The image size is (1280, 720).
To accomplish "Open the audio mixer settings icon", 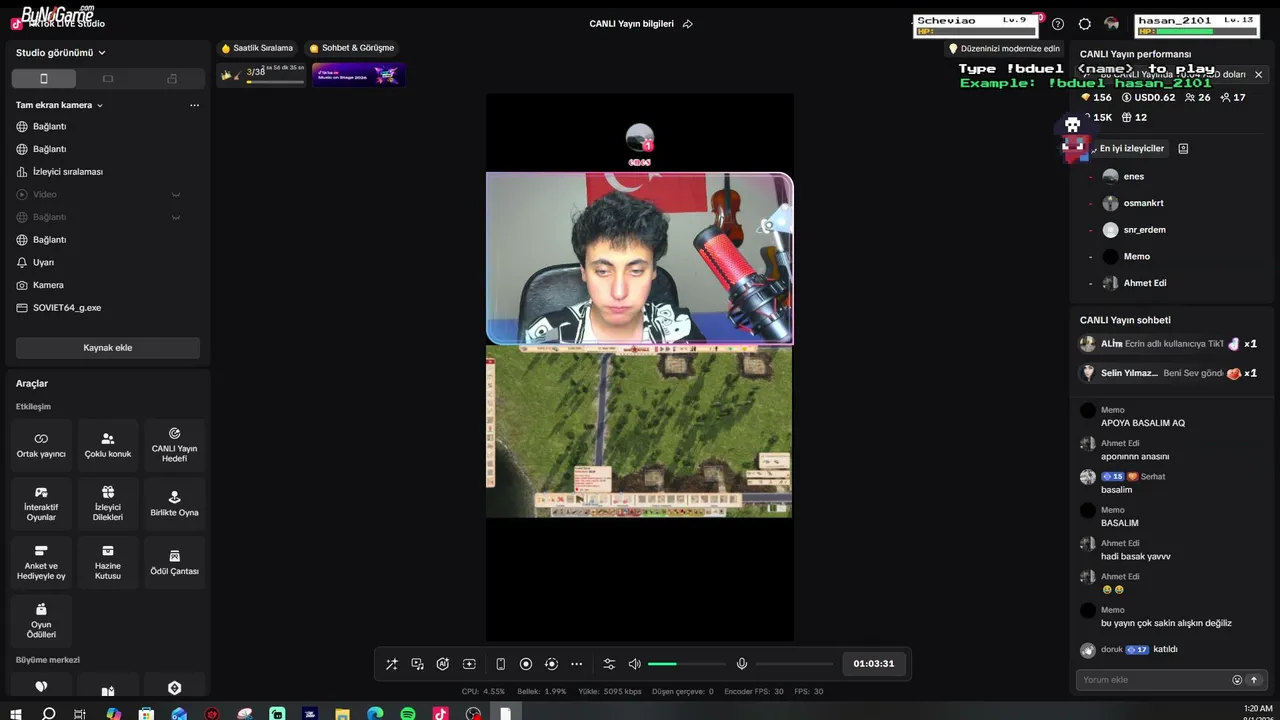I will (609, 664).
